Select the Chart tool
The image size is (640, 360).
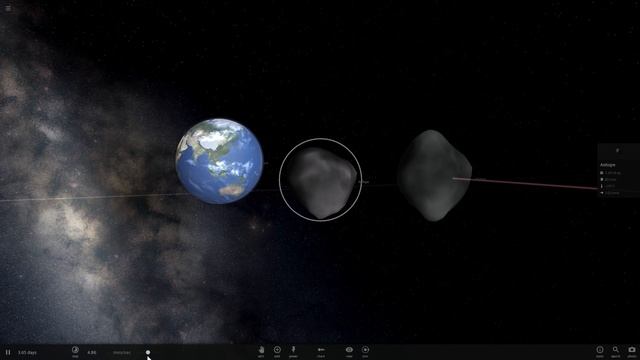[x=321, y=350]
